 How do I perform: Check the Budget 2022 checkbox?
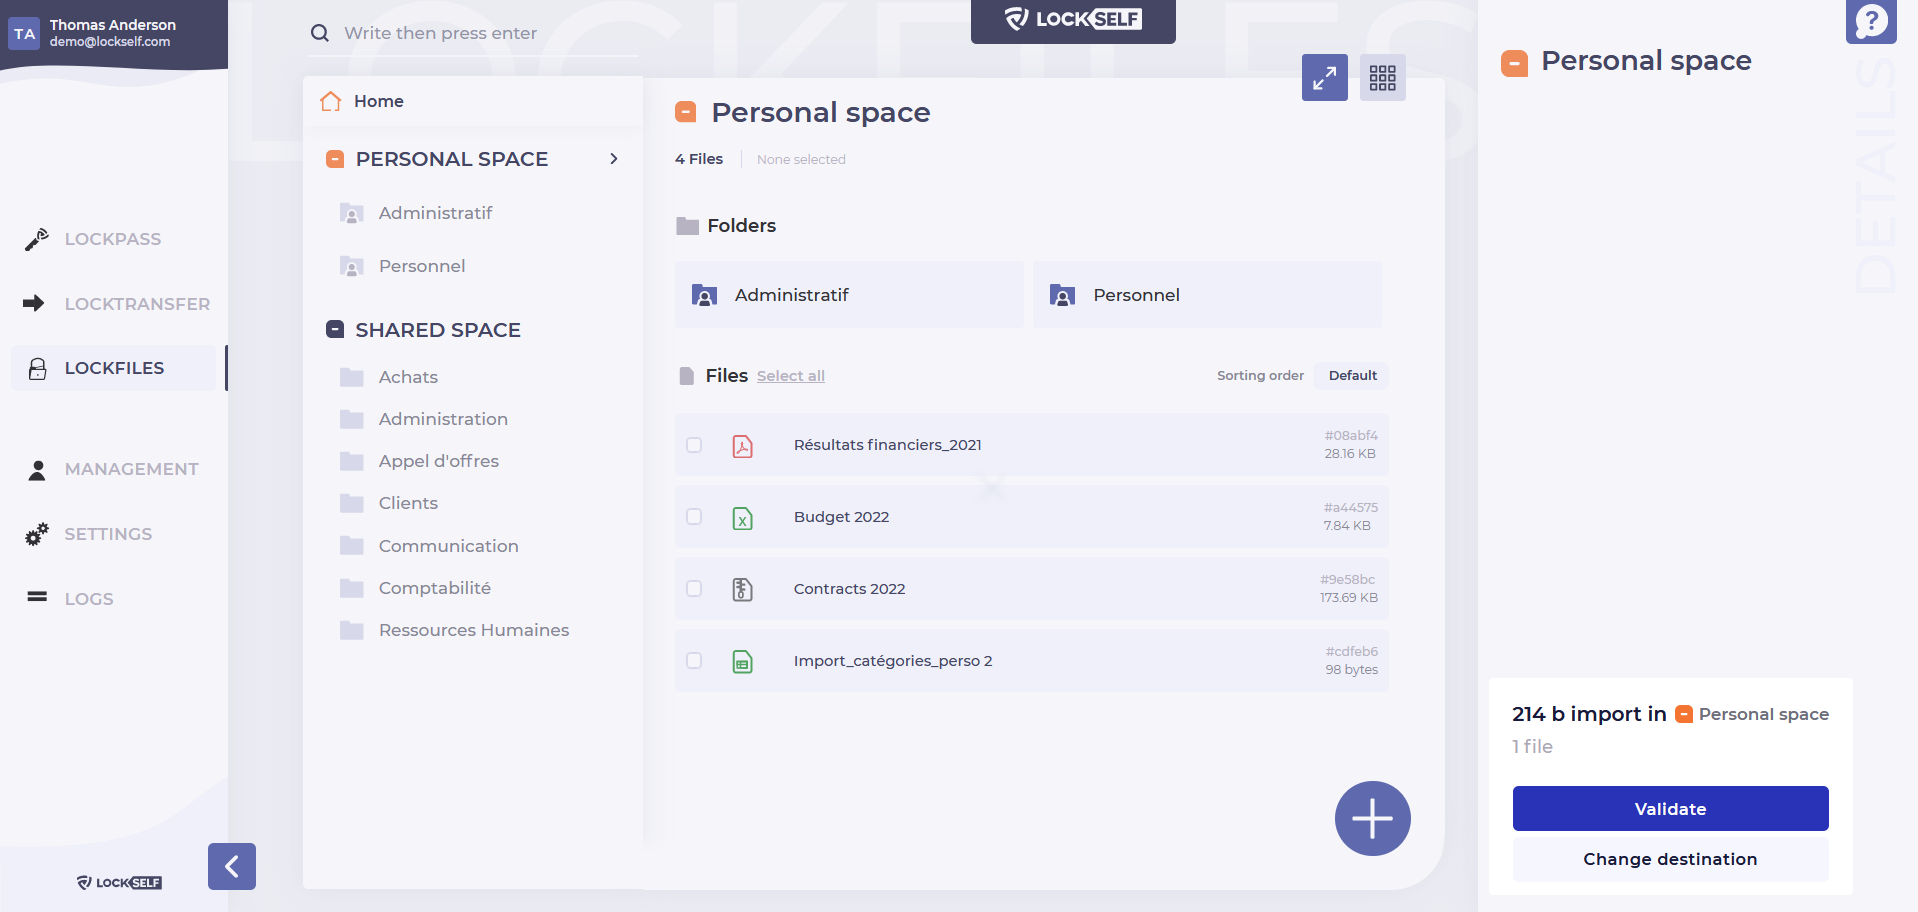pyautogui.click(x=694, y=517)
